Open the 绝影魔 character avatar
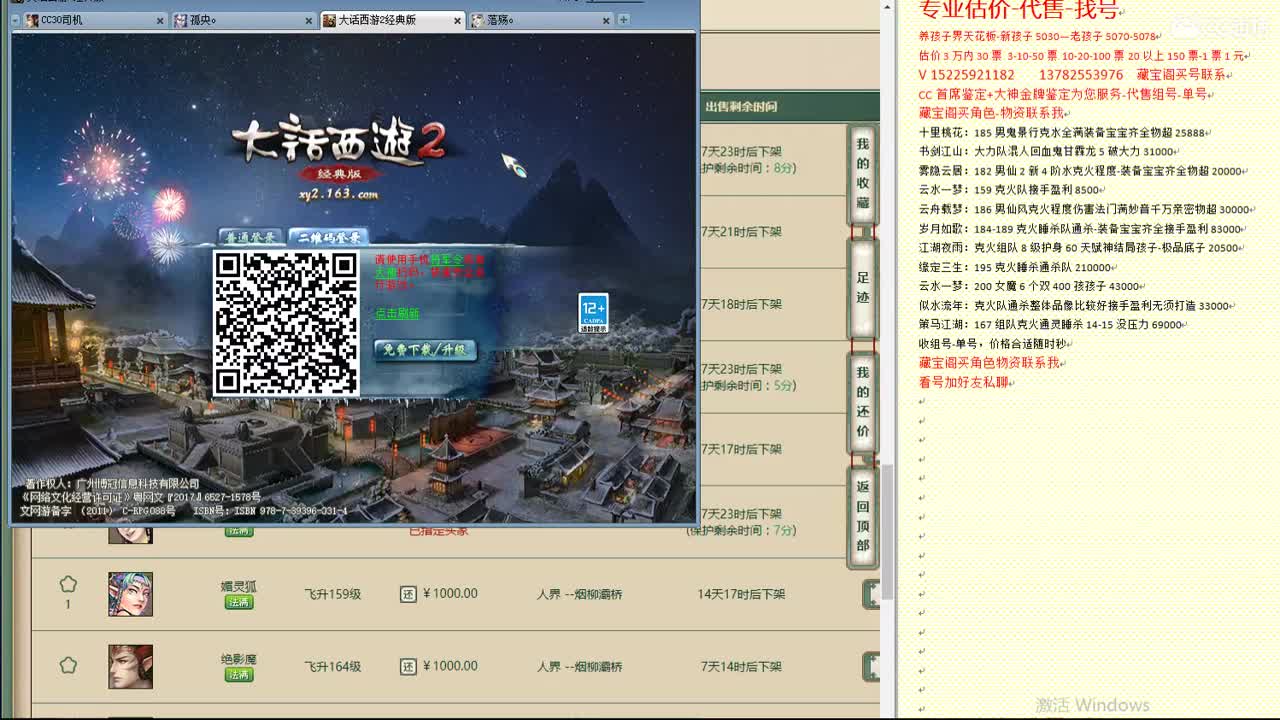The image size is (1280, 720). coord(130,666)
